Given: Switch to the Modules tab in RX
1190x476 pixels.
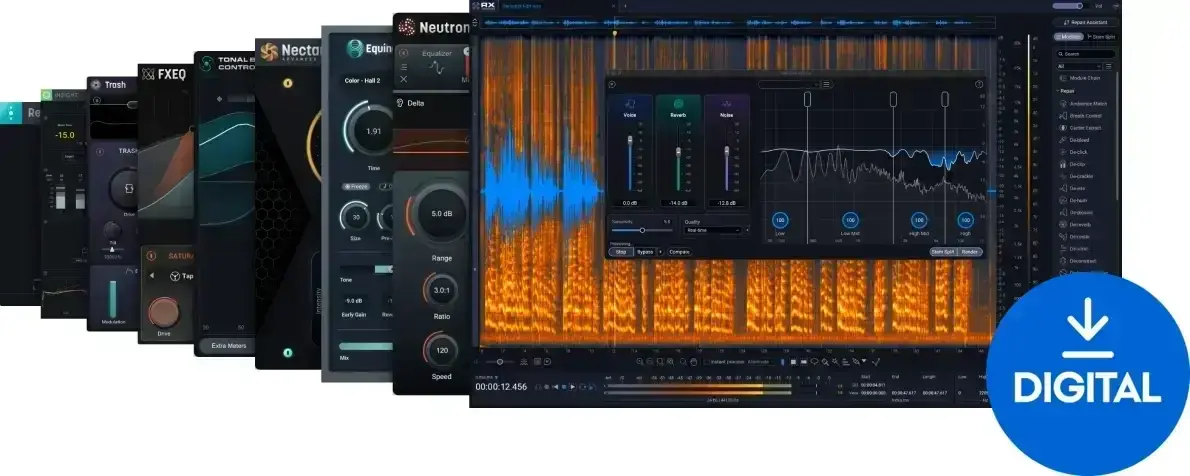Looking at the screenshot, I should (x=1069, y=37).
